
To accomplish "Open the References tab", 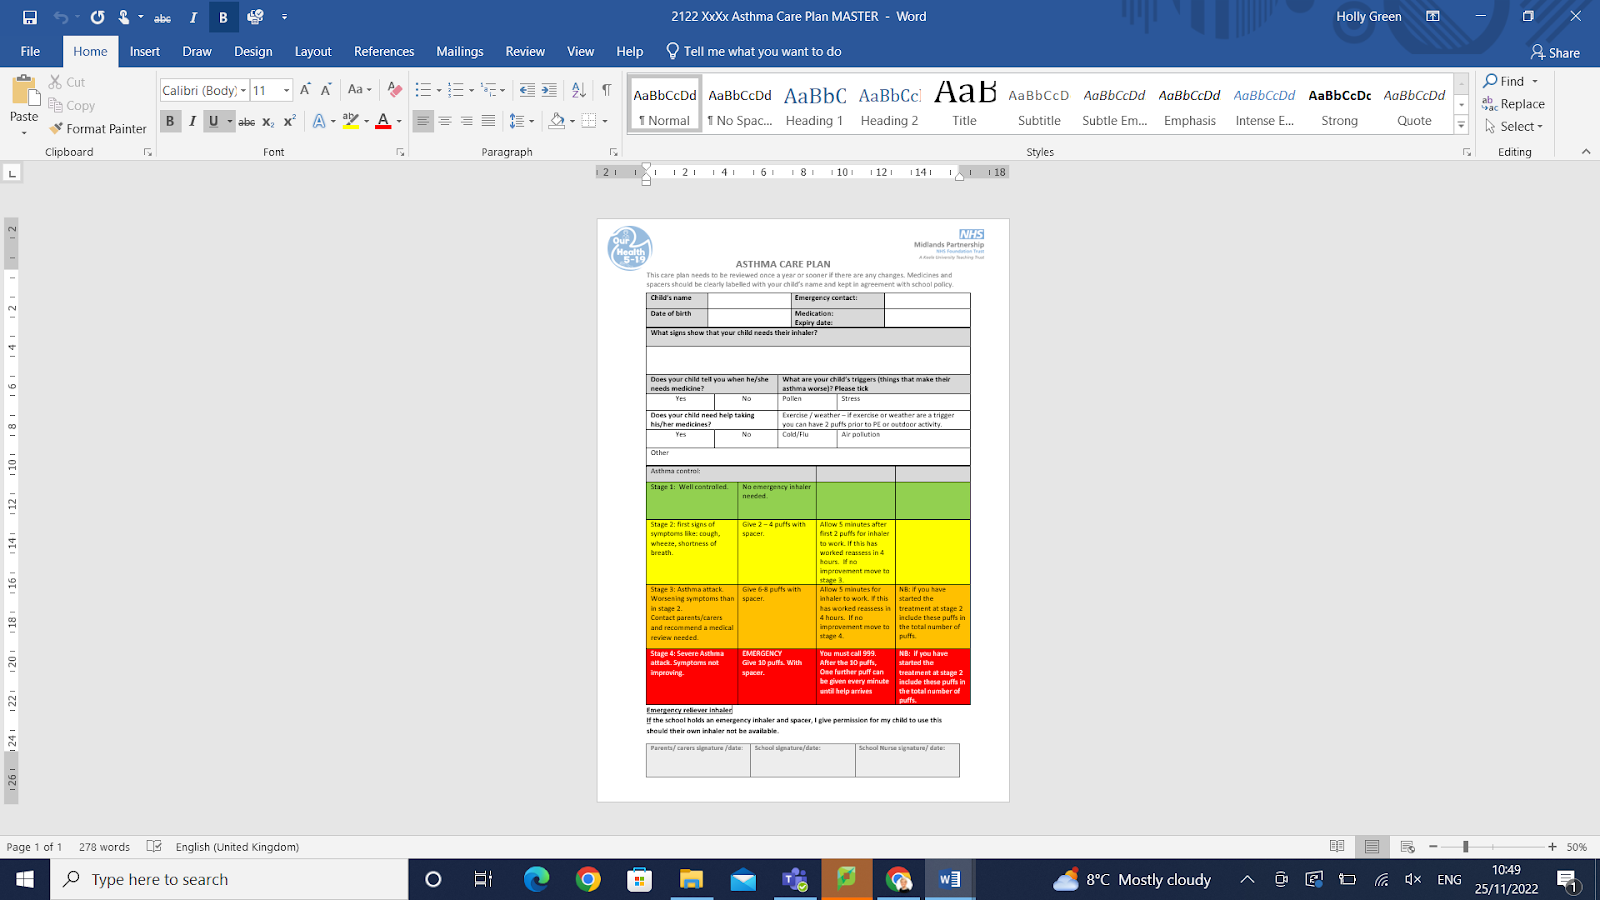I will (384, 52).
